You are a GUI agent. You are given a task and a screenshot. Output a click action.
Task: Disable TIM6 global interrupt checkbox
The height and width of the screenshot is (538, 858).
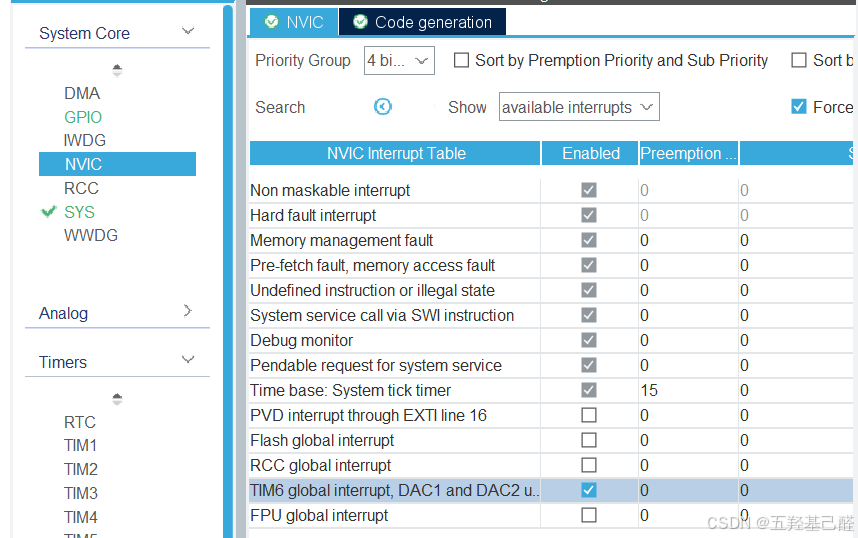[x=589, y=490]
